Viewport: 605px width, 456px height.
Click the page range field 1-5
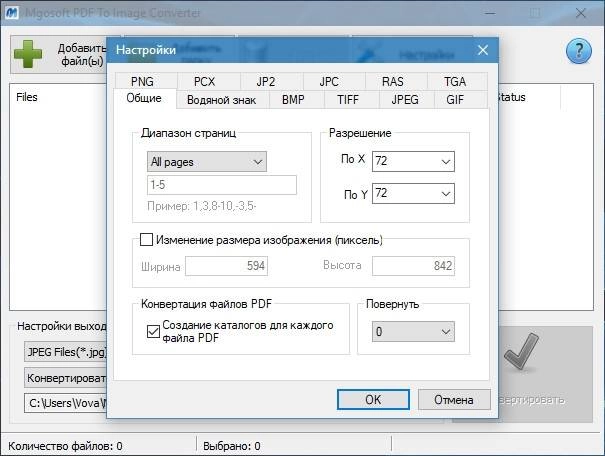(x=221, y=185)
